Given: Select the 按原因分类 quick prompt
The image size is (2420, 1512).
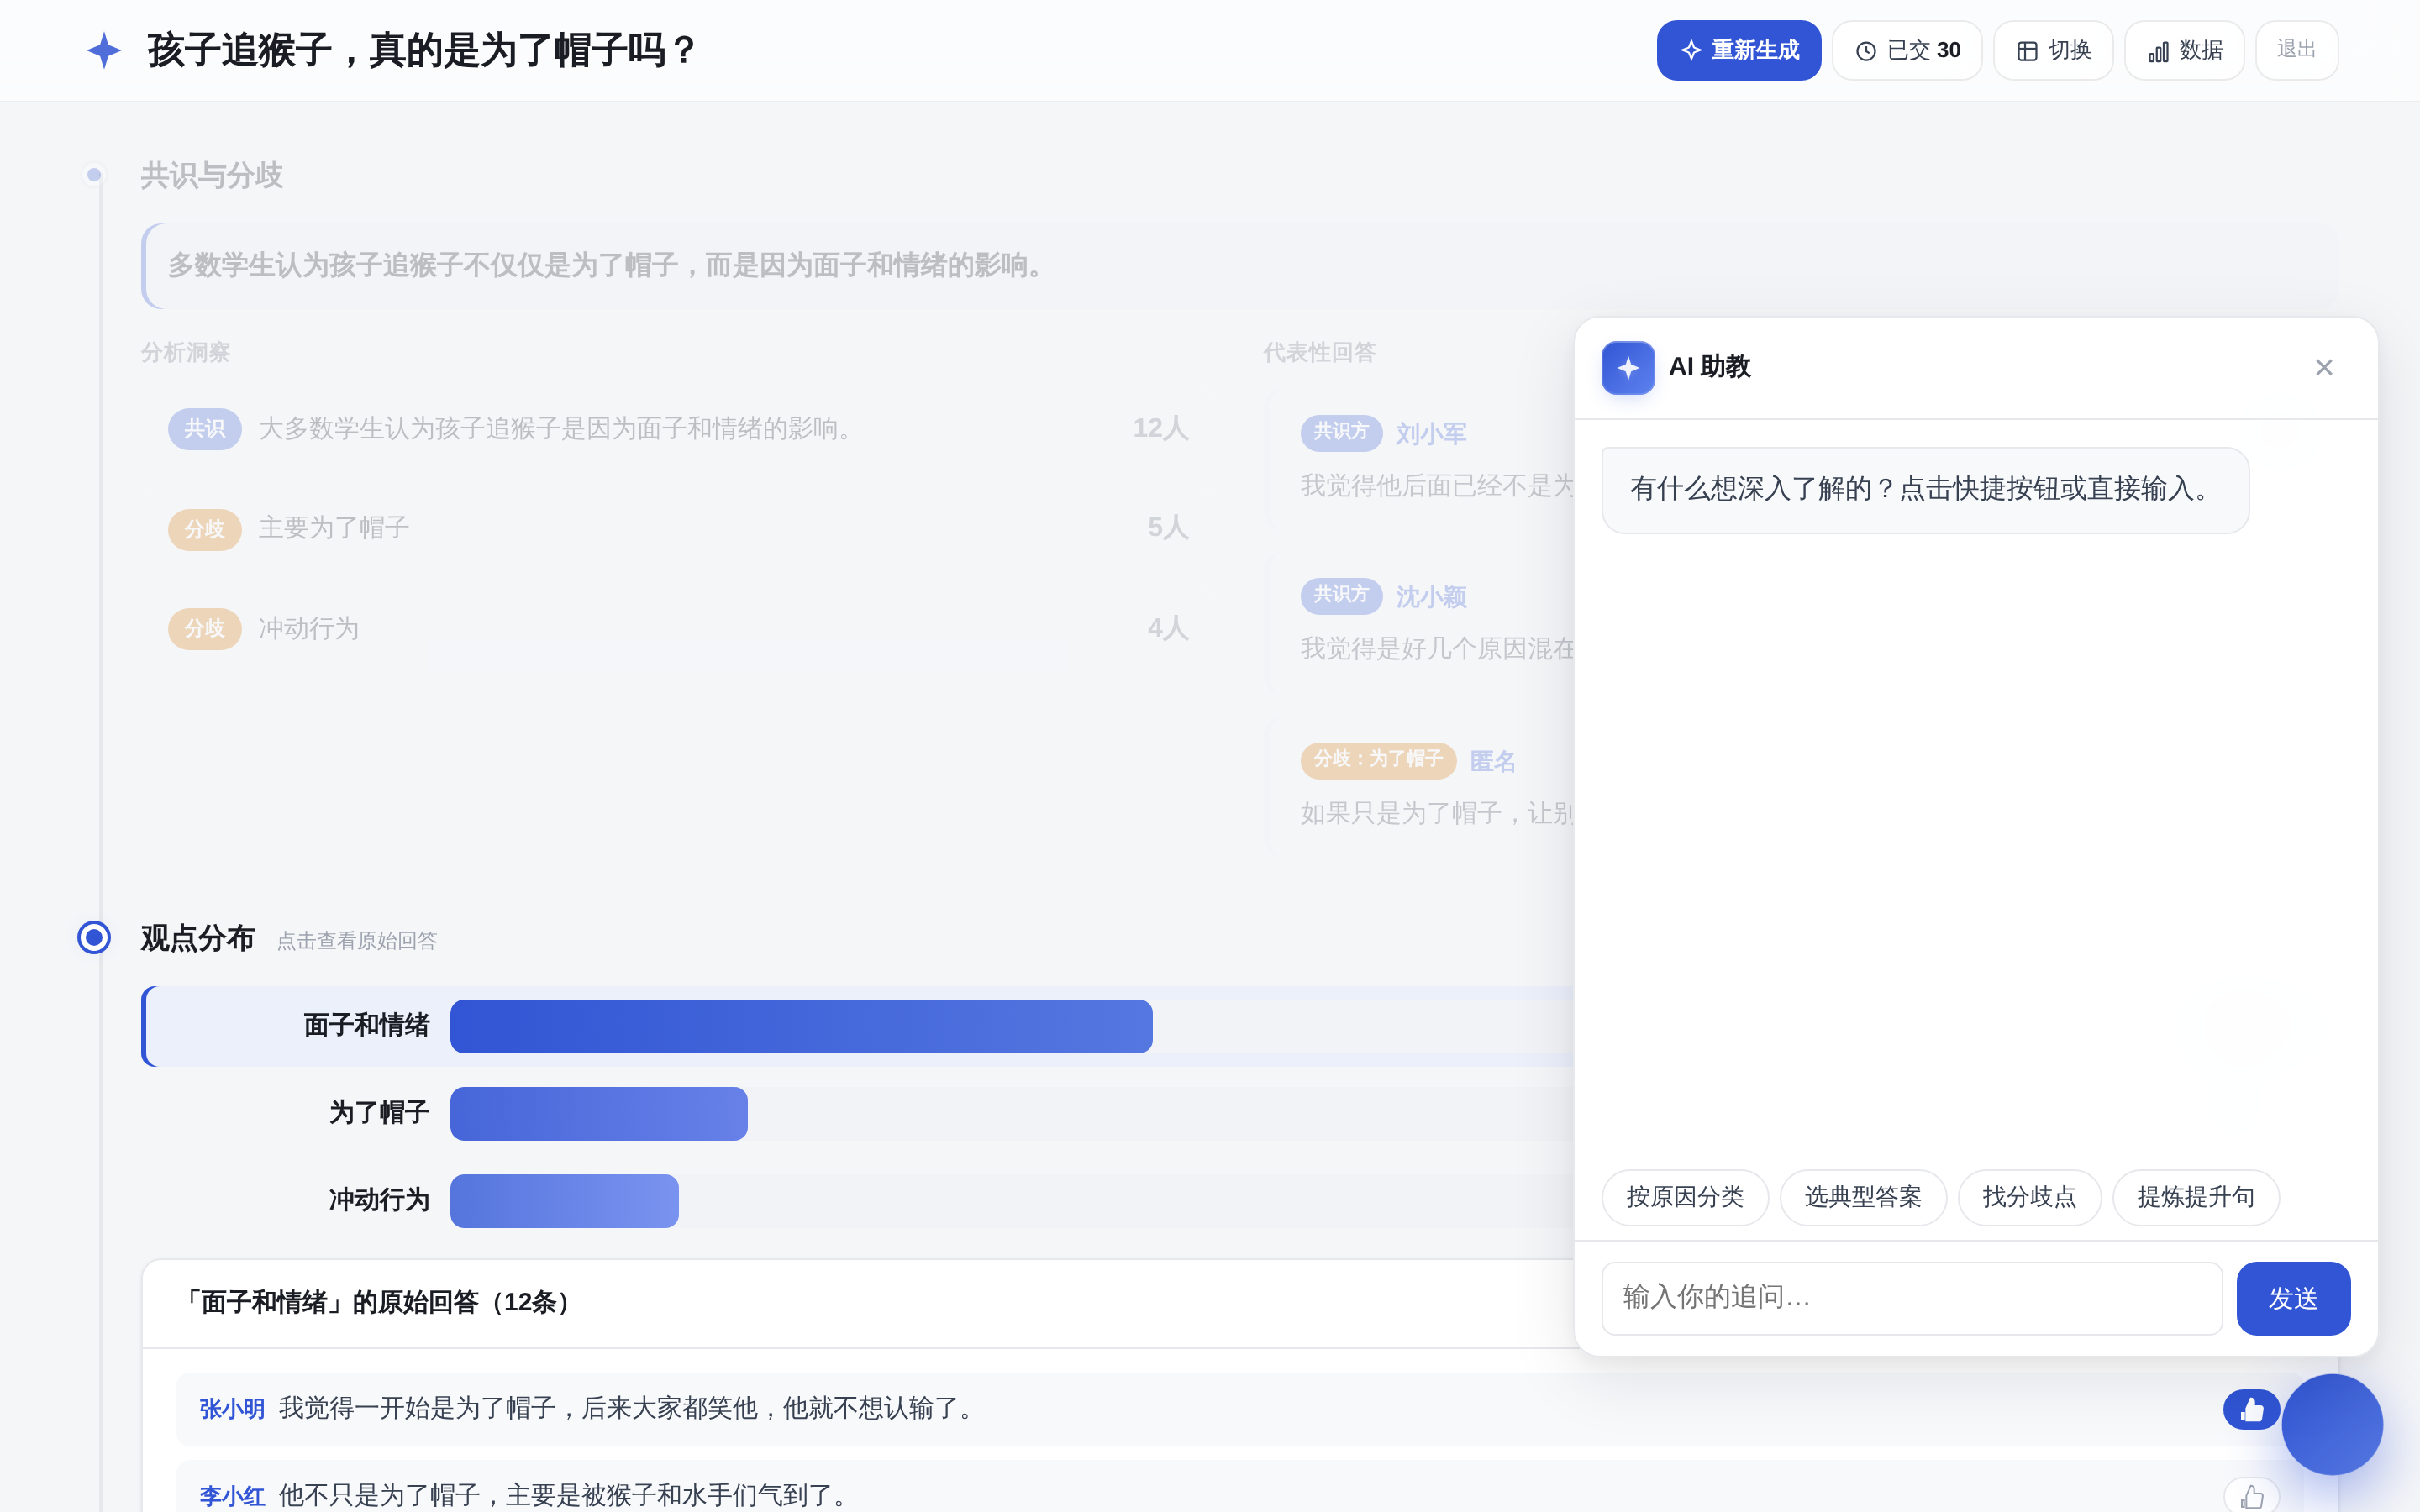Looking at the screenshot, I should click(1685, 1197).
